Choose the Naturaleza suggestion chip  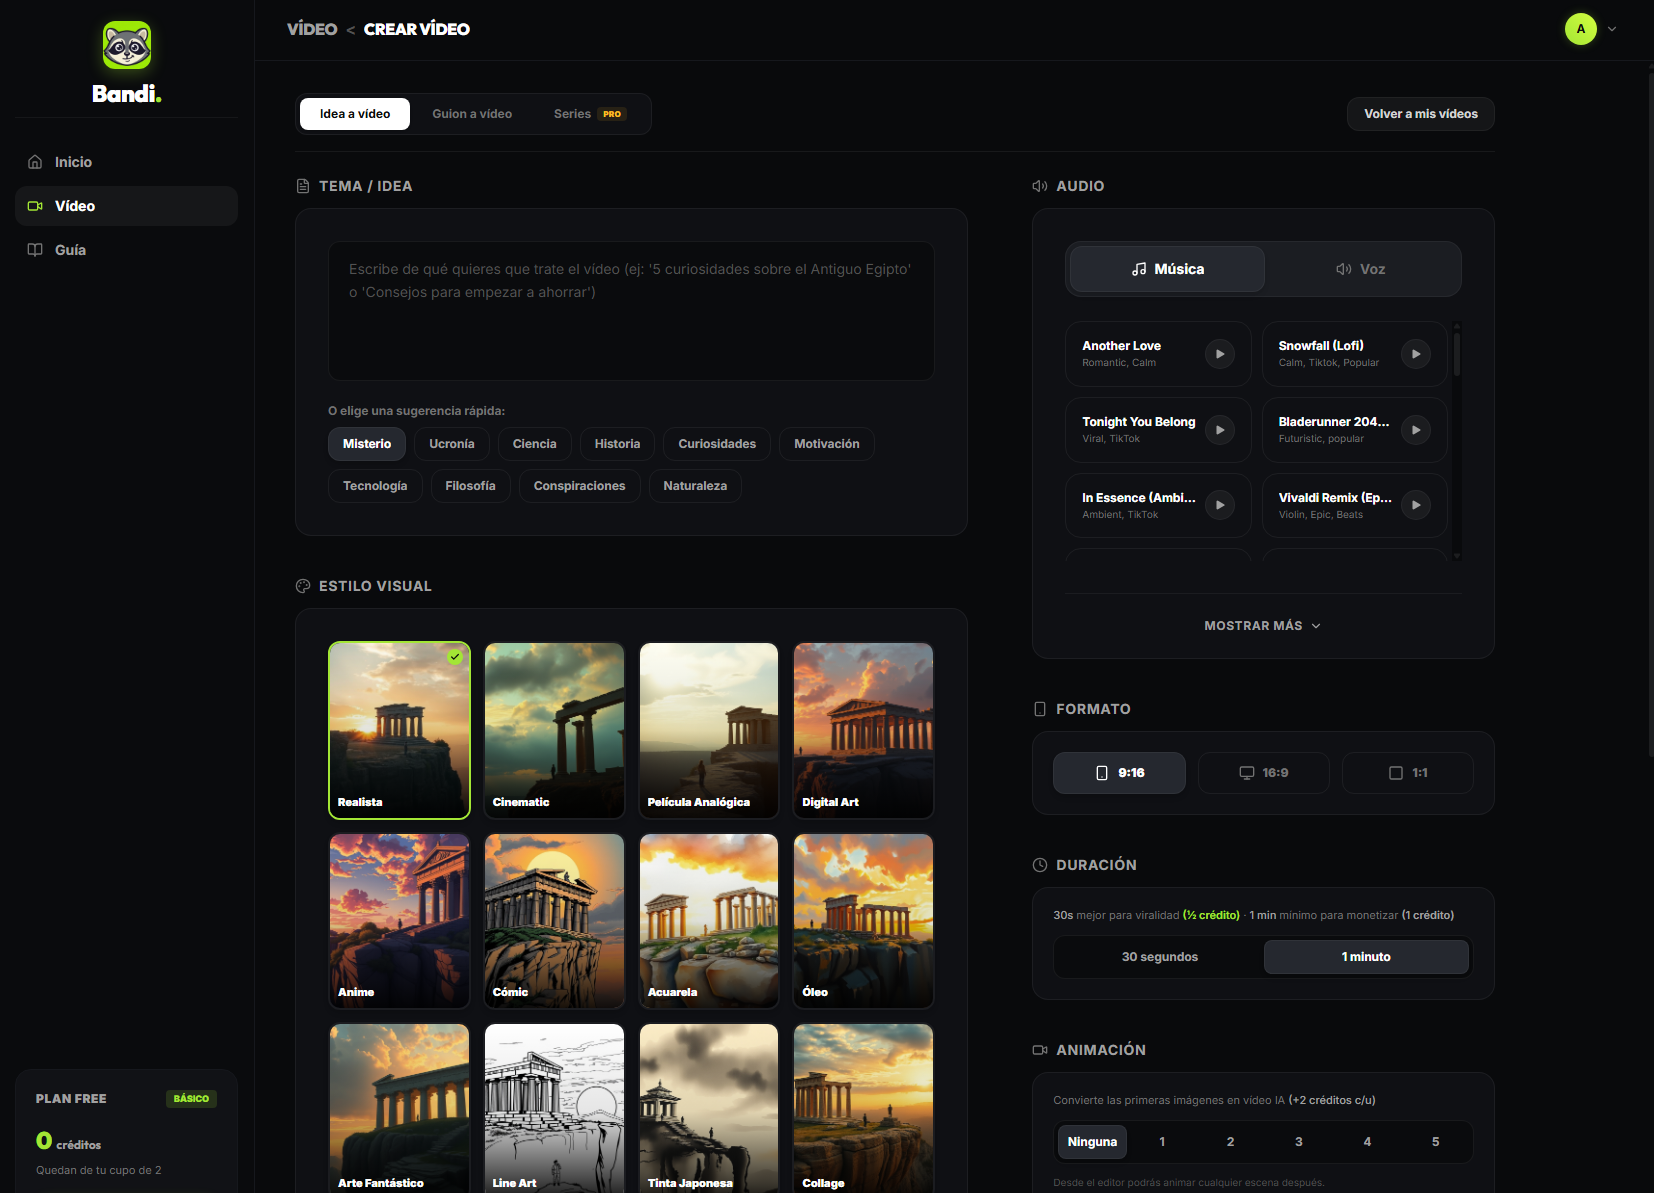tap(695, 486)
